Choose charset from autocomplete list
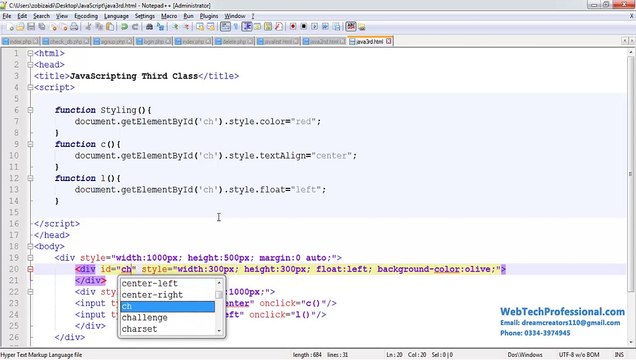The width and height of the screenshot is (636, 360). click(168, 329)
